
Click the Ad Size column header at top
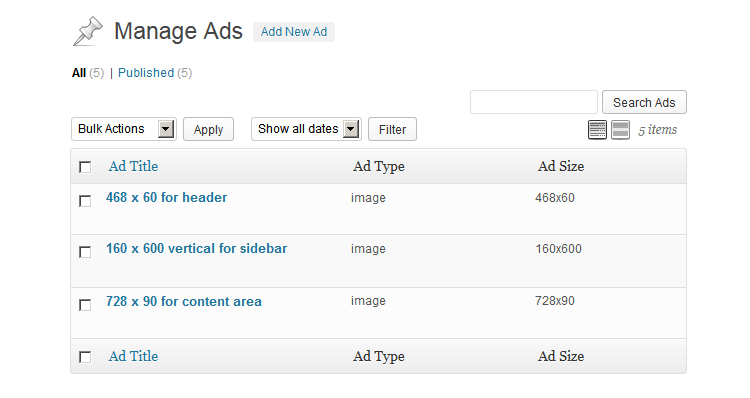(x=561, y=166)
